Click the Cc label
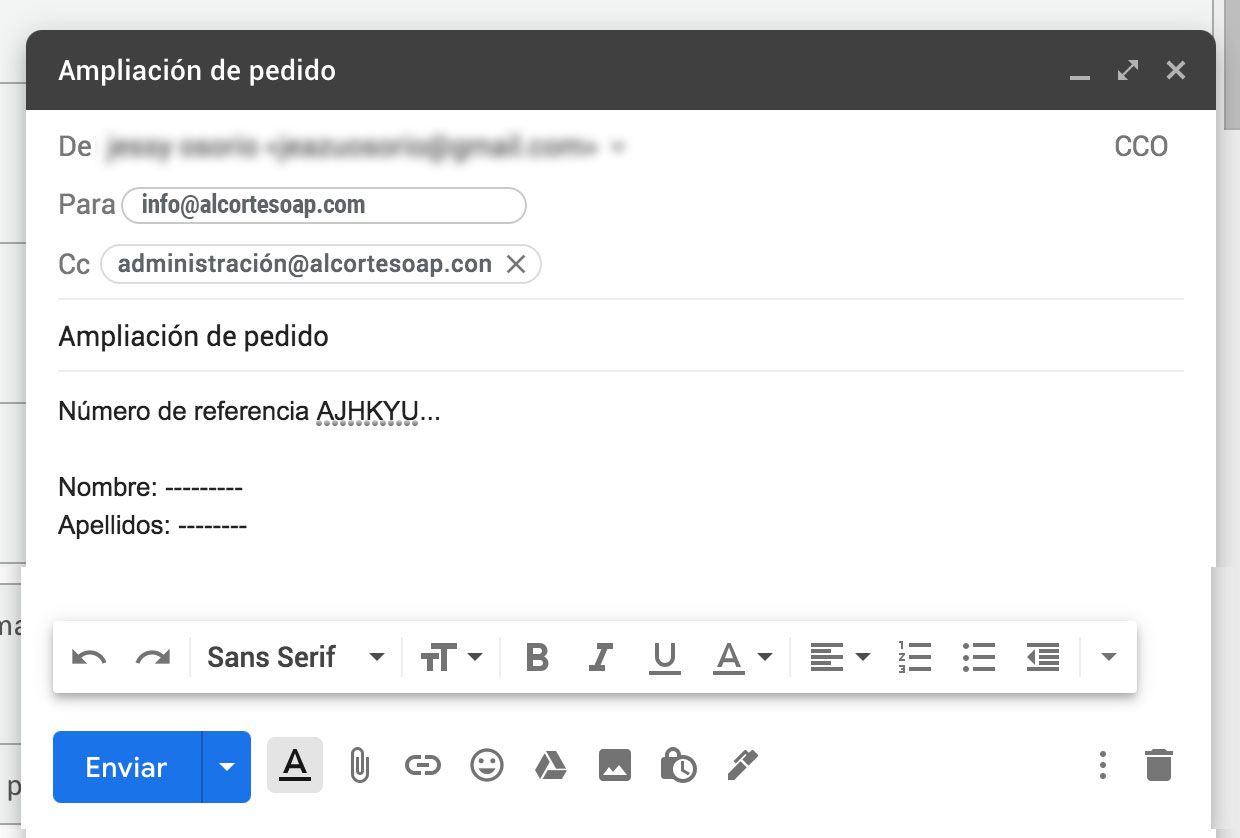Image resolution: width=1240 pixels, height=838 pixels. click(75, 264)
